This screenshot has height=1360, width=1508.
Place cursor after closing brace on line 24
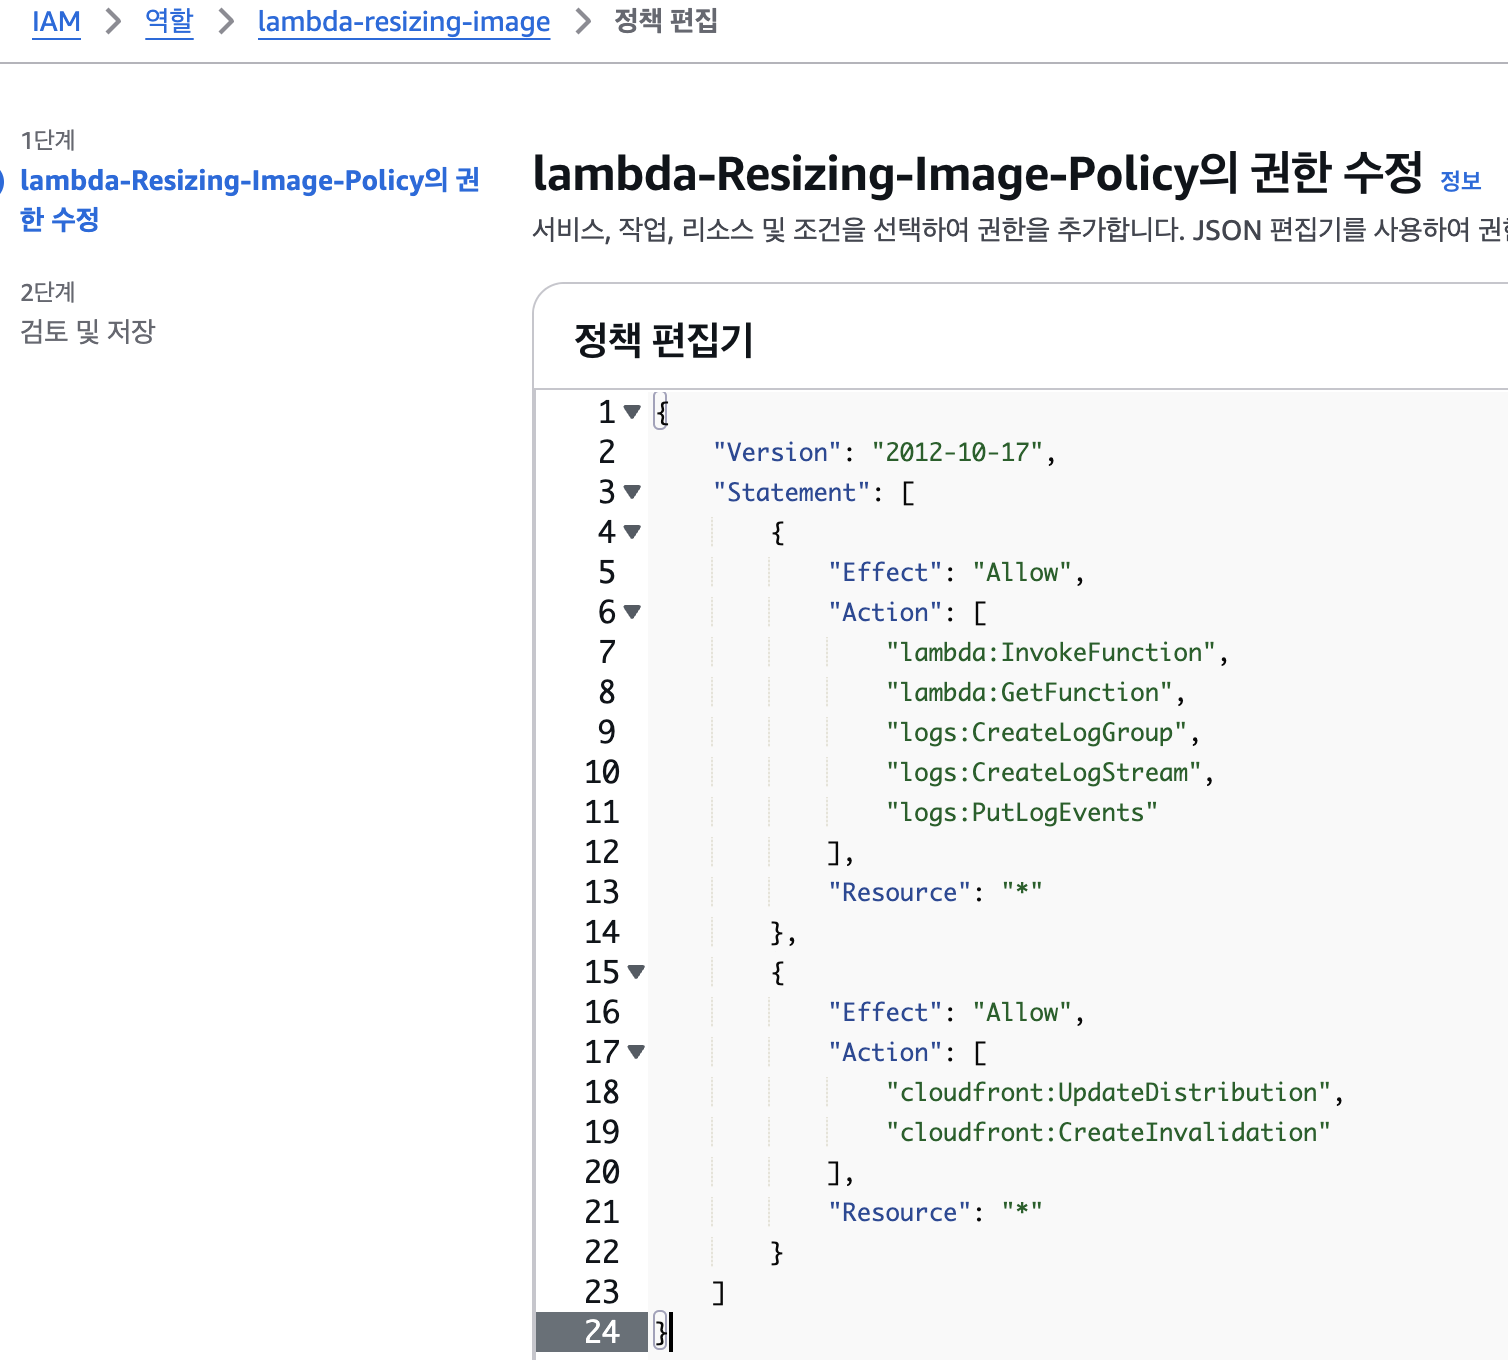tap(670, 1332)
